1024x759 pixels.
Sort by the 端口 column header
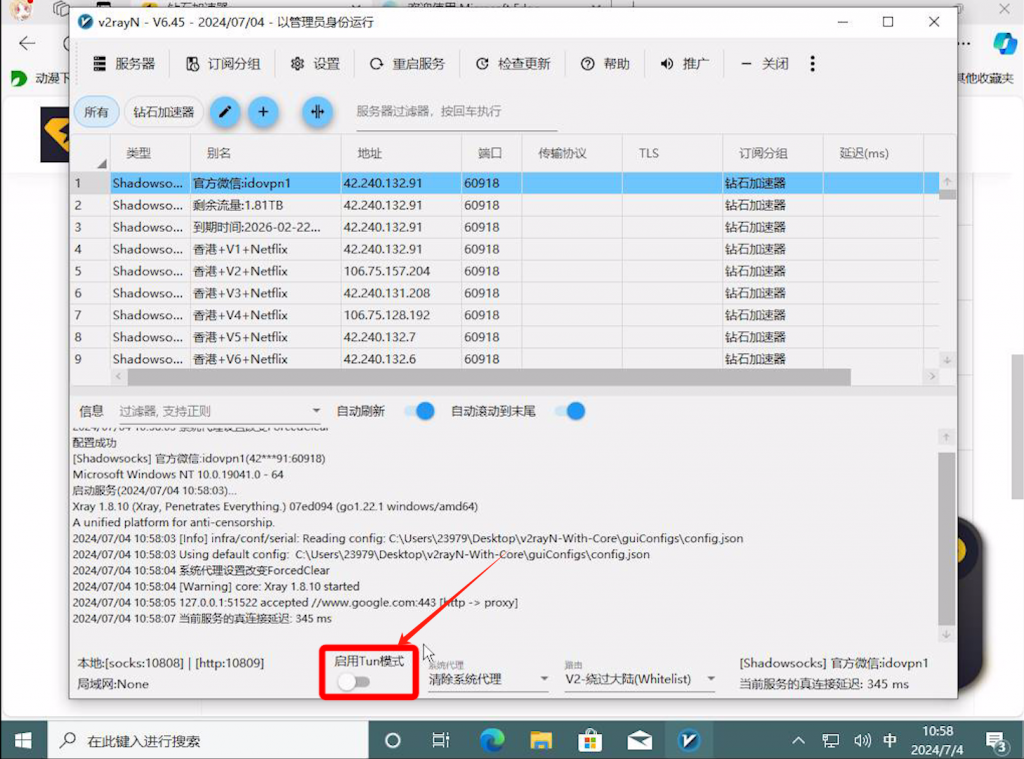tap(491, 153)
